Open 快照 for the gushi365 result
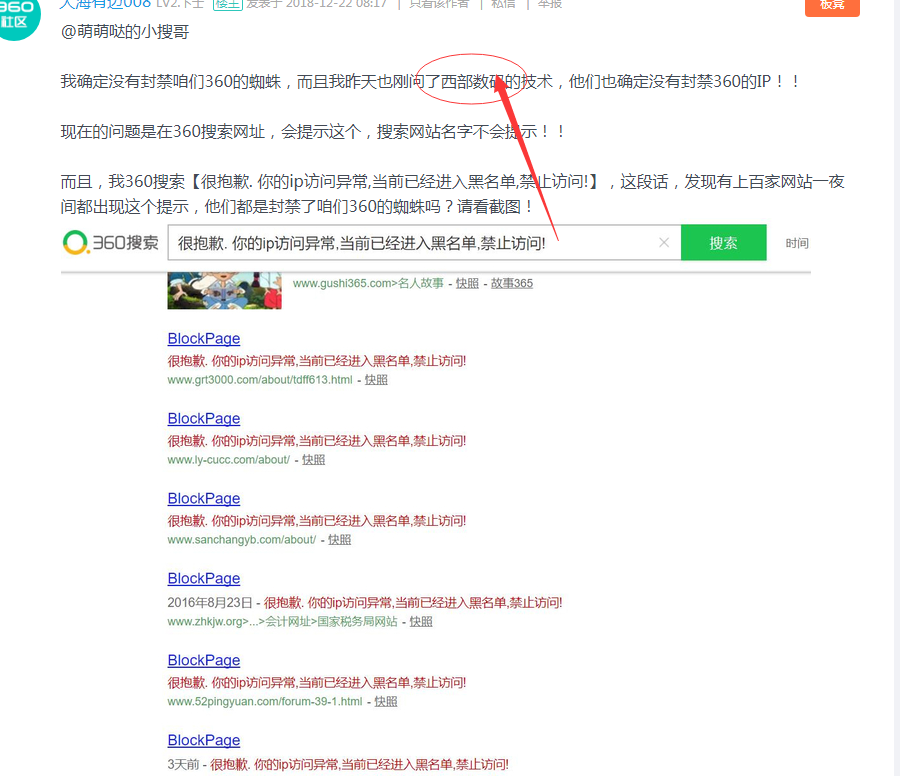The height and width of the screenshot is (776, 900). [467, 284]
